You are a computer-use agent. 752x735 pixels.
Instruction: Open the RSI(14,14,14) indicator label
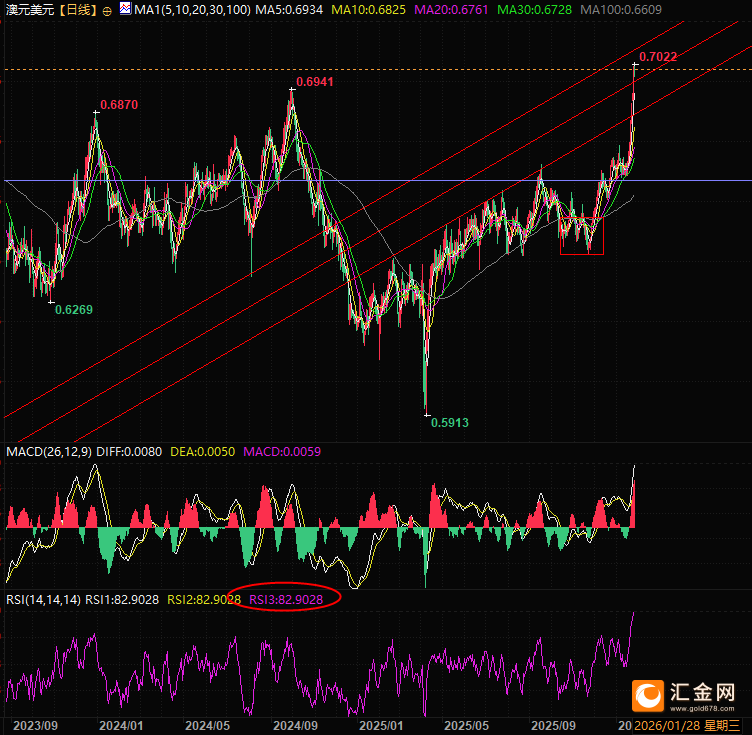coord(42,599)
